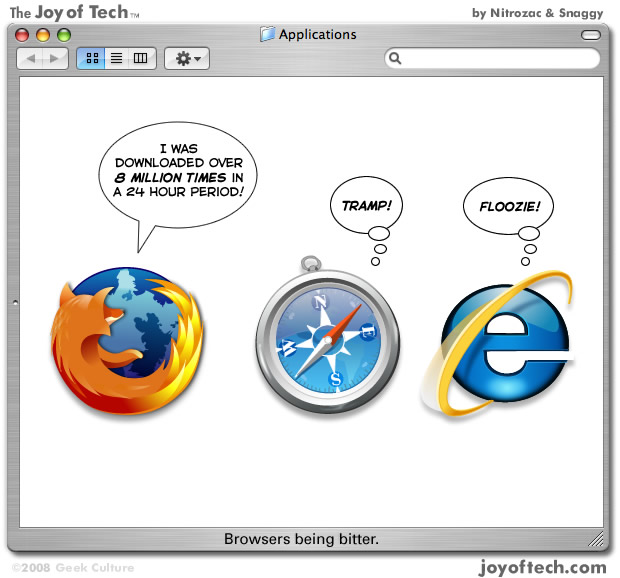Switch to list view mode
The height and width of the screenshot is (578, 620).
[x=115, y=59]
